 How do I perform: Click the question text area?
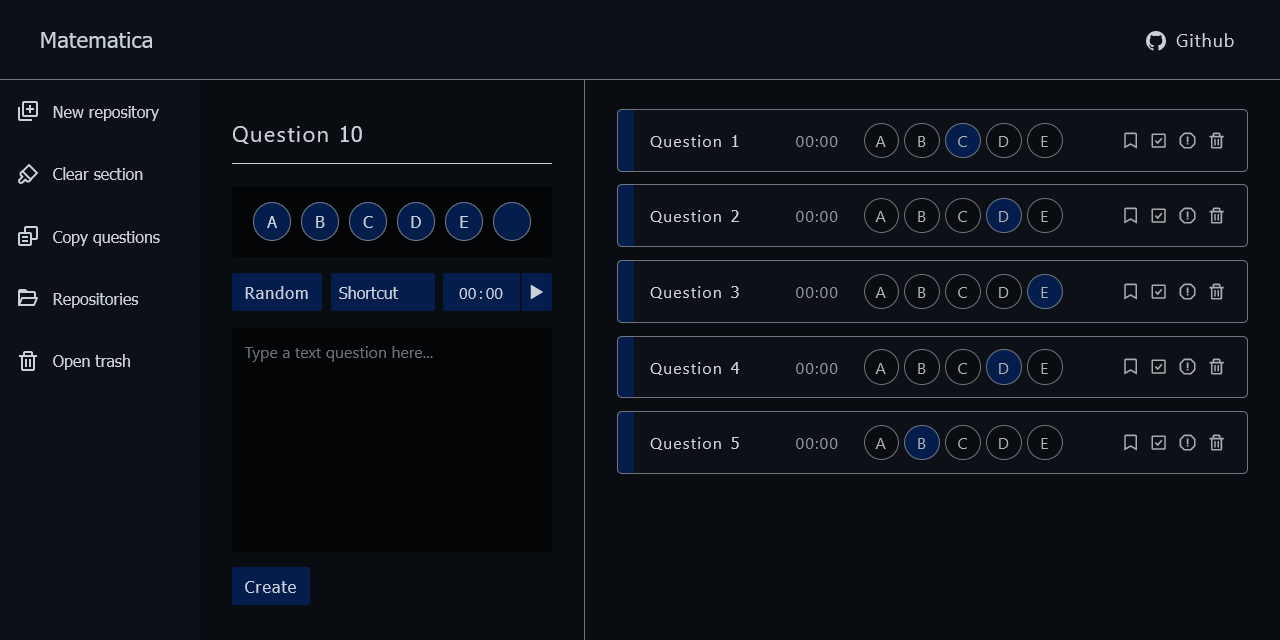coord(391,440)
